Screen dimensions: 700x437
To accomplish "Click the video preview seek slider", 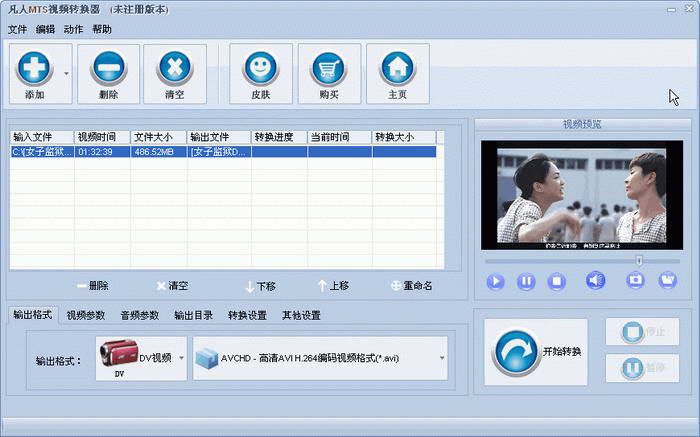I will coord(580,260).
